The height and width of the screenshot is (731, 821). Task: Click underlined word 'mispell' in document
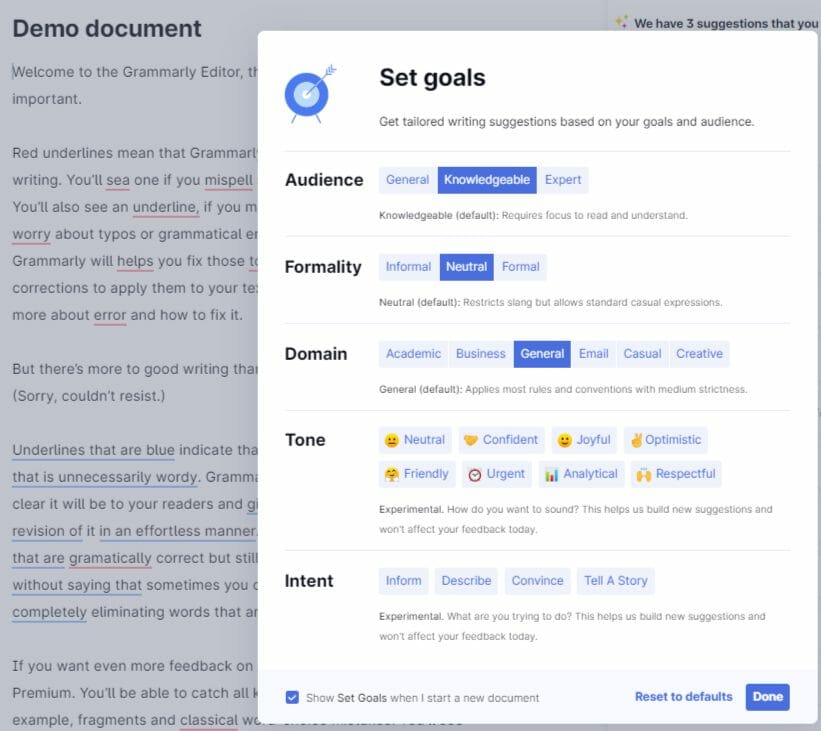pyautogui.click(x=229, y=180)
